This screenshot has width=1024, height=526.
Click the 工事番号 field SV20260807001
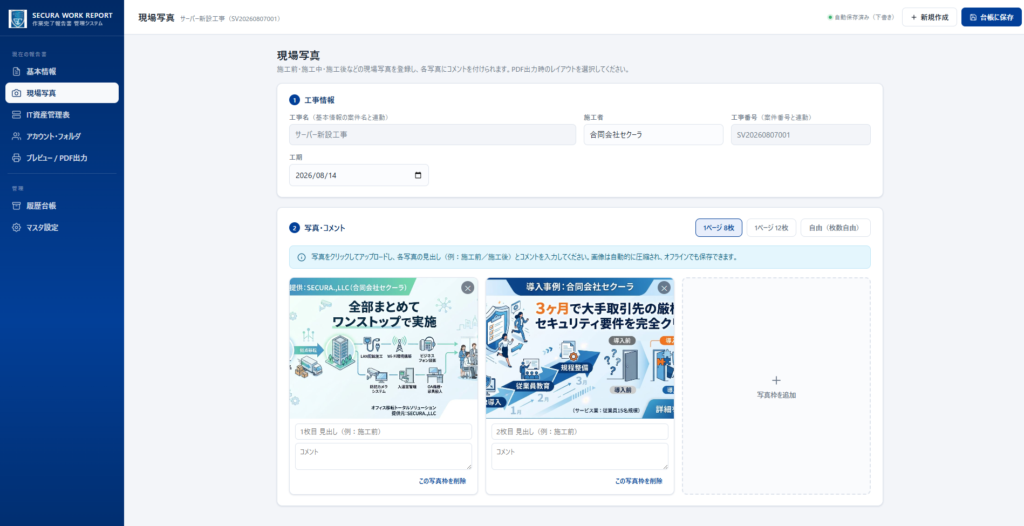(801, 135)
